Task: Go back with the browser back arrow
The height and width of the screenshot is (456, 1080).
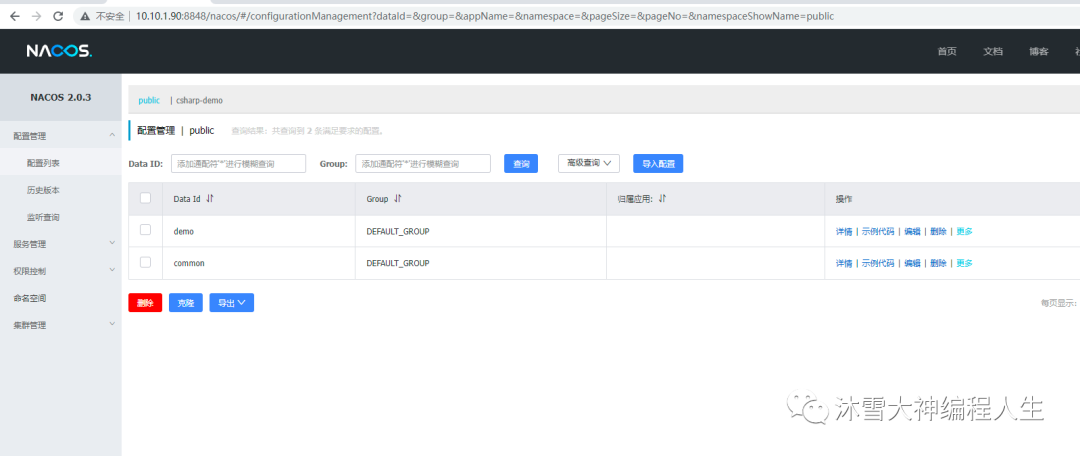Action: 14,16
